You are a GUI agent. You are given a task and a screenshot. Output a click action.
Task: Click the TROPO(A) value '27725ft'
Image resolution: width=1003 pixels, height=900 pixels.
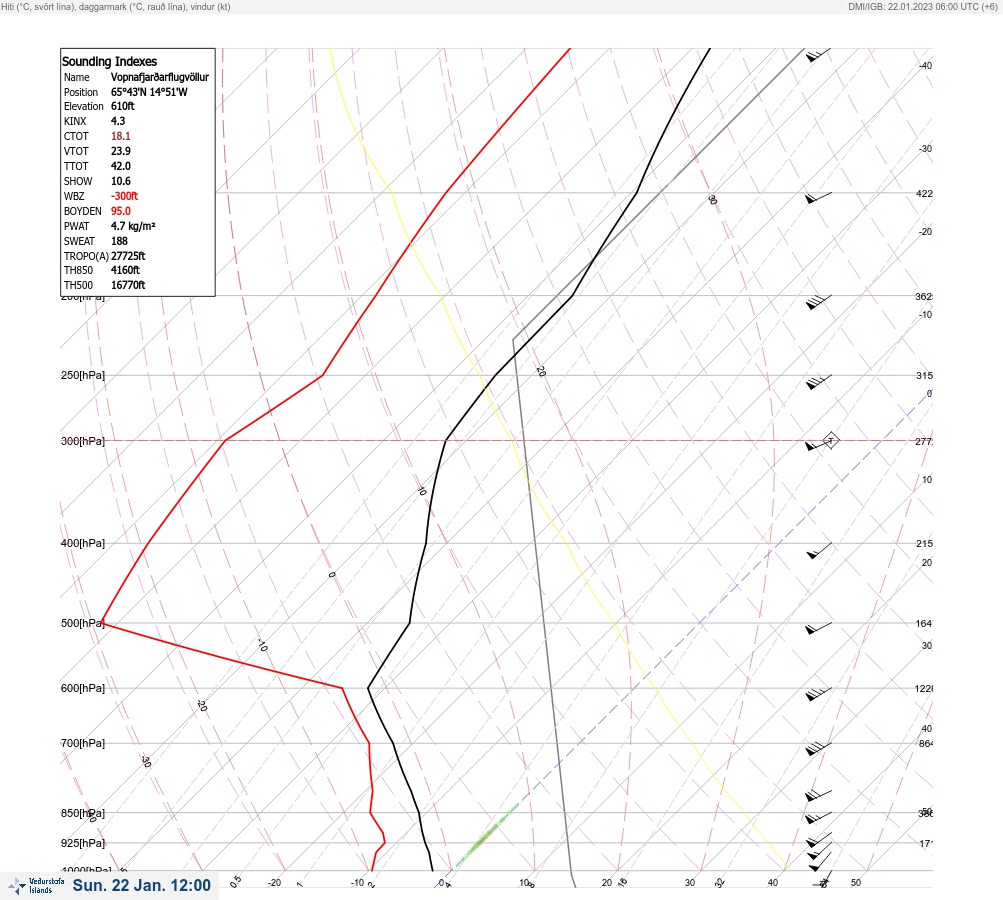[x=128, y=256]
